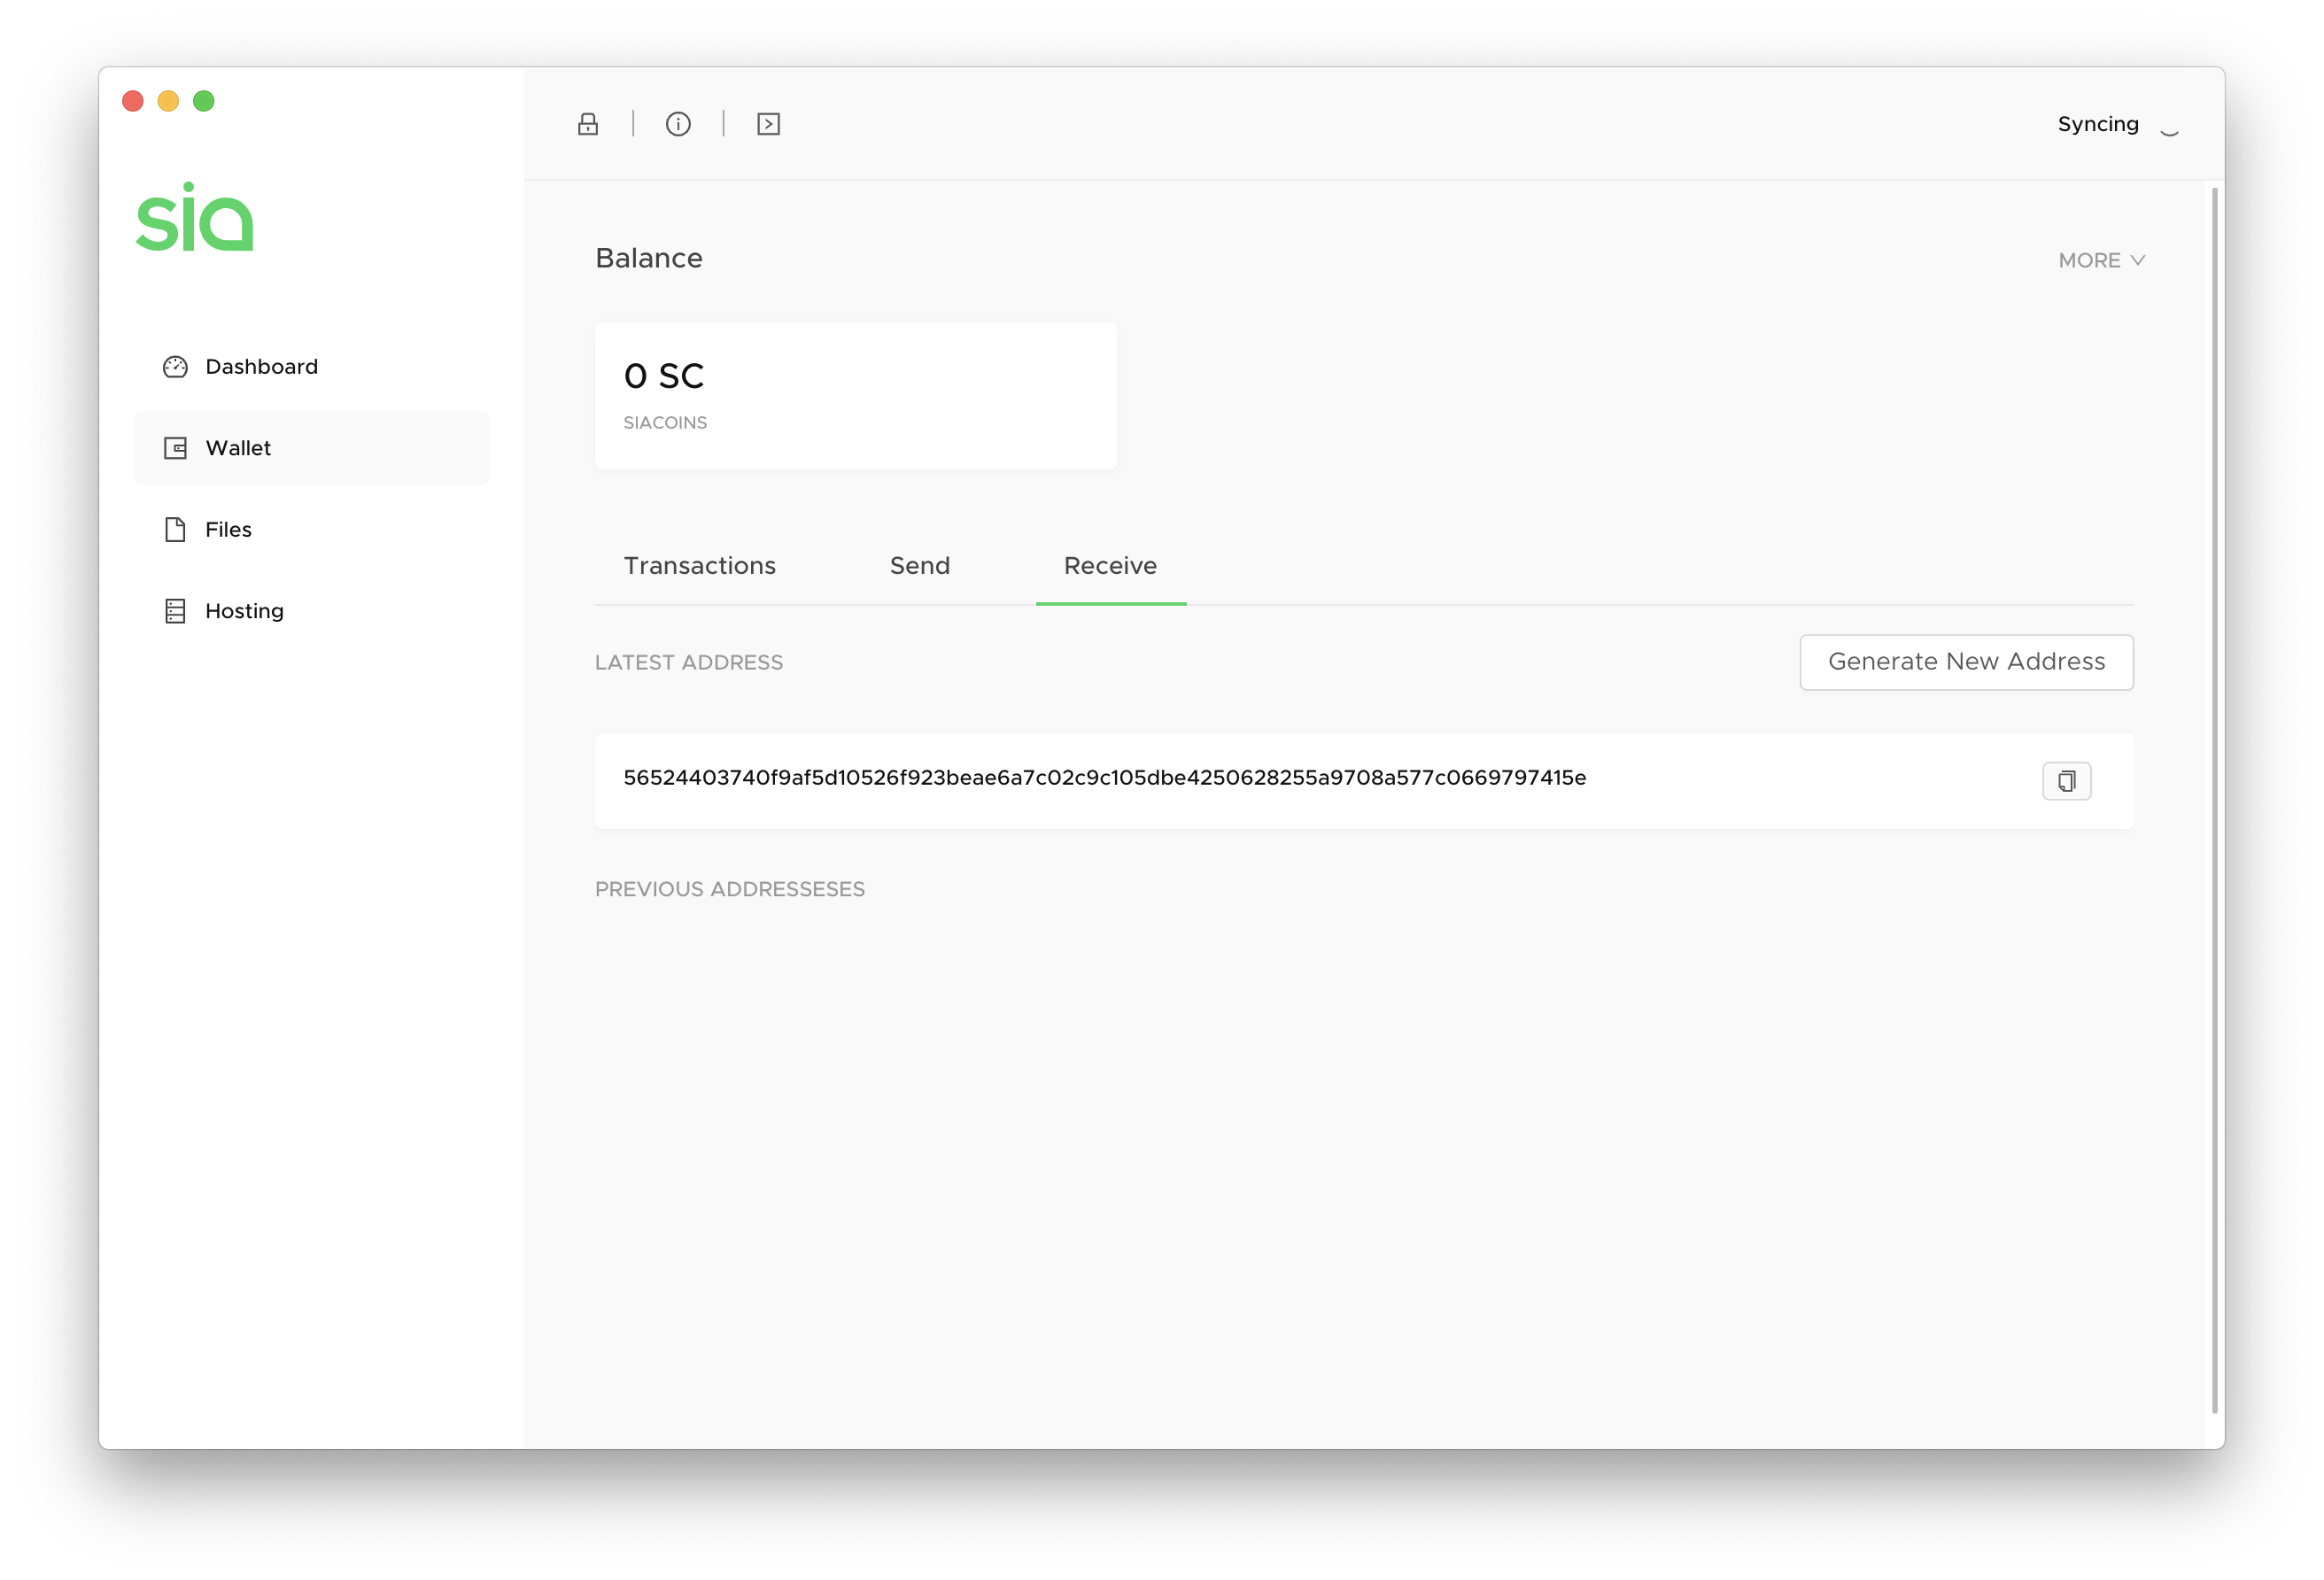Open Files in the sidebar
Viewport: 2324px width, 1580px height.
(x=311, y=530)
